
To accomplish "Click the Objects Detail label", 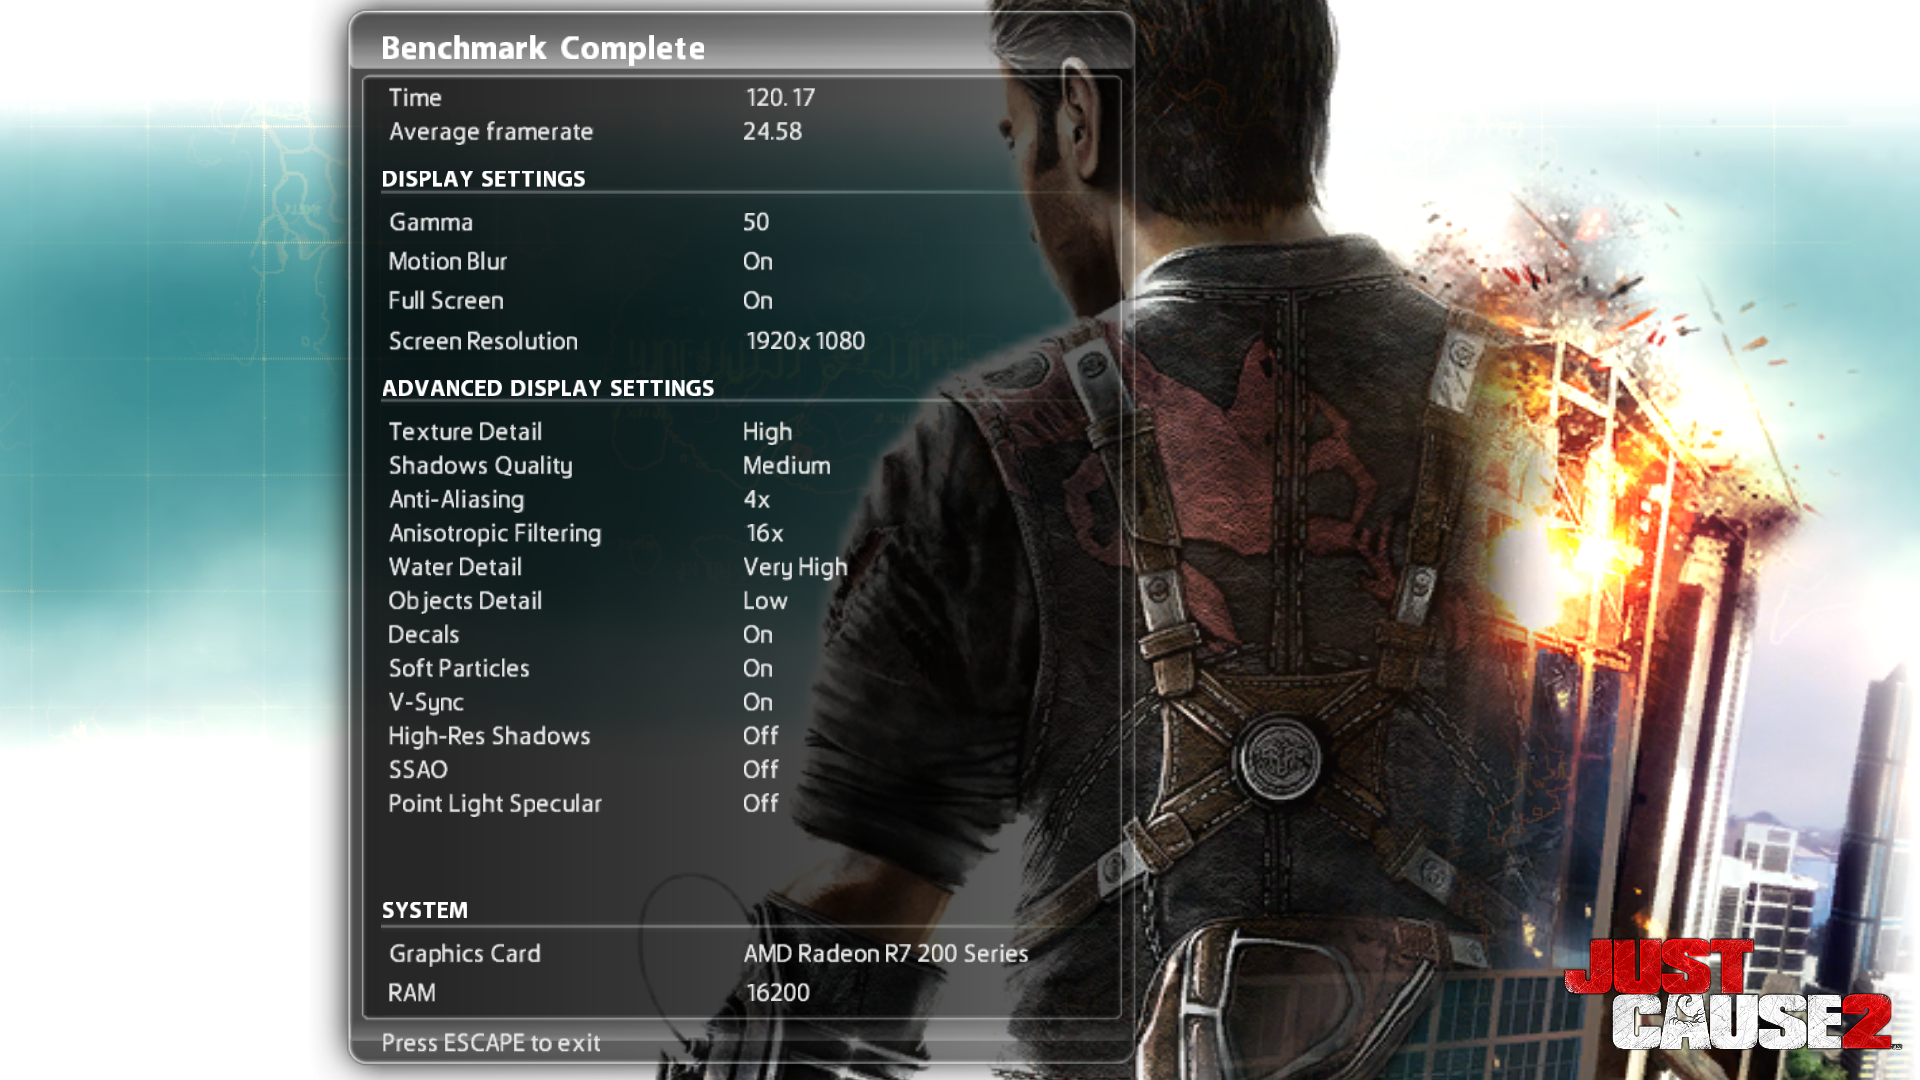I will pos(465,601).
